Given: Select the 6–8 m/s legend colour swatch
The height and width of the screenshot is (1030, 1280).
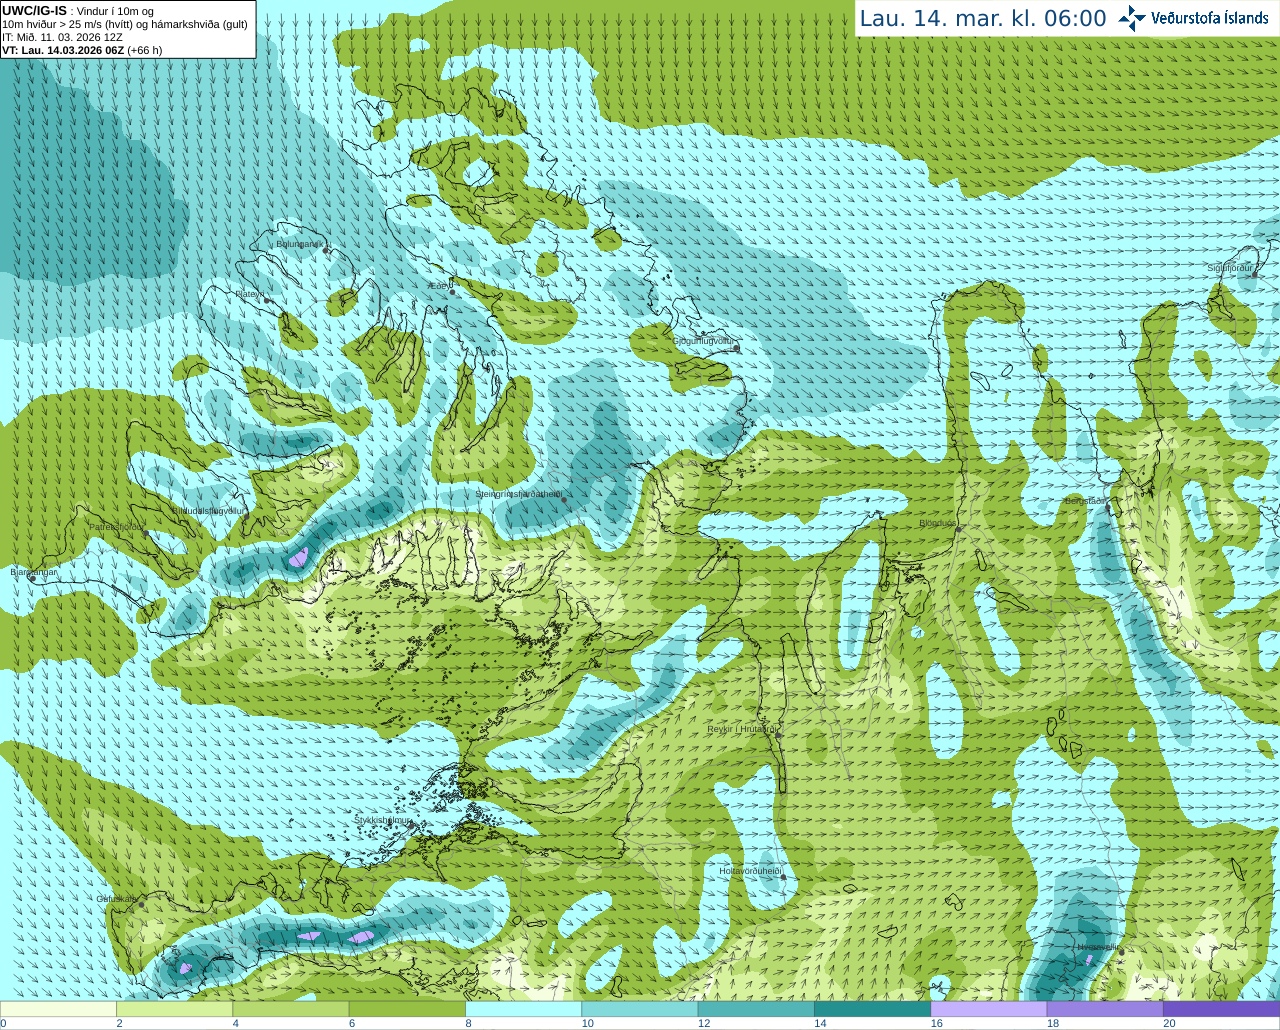Looking at the screenshot, I should tap(407, 1009).
